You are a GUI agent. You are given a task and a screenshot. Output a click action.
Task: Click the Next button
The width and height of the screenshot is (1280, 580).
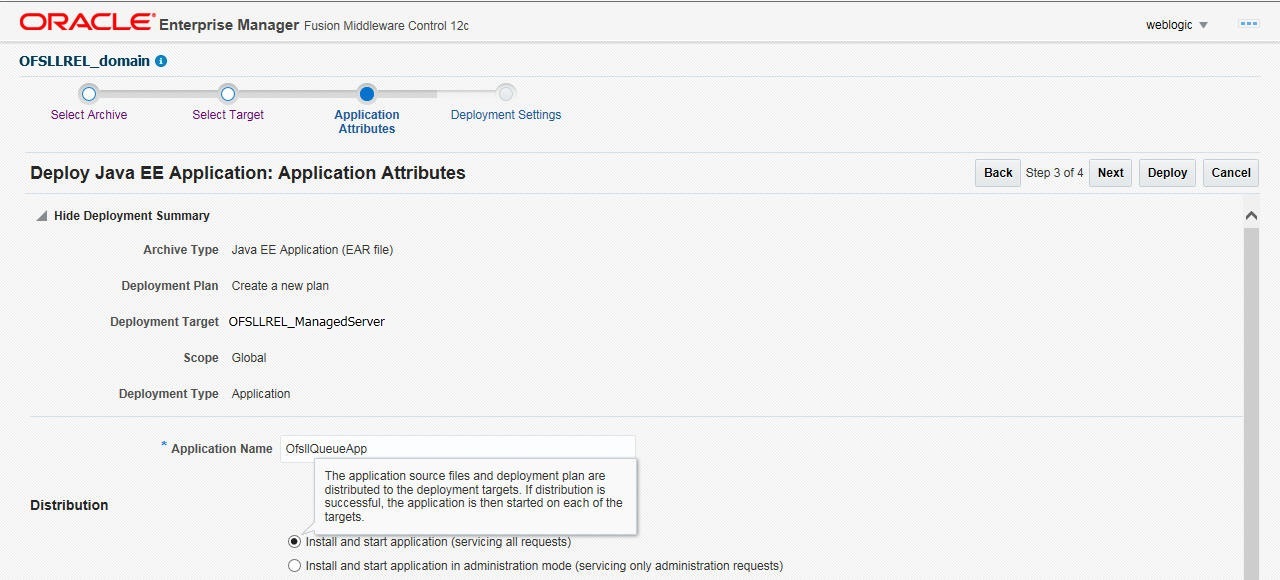click(x=1110, y=173)
